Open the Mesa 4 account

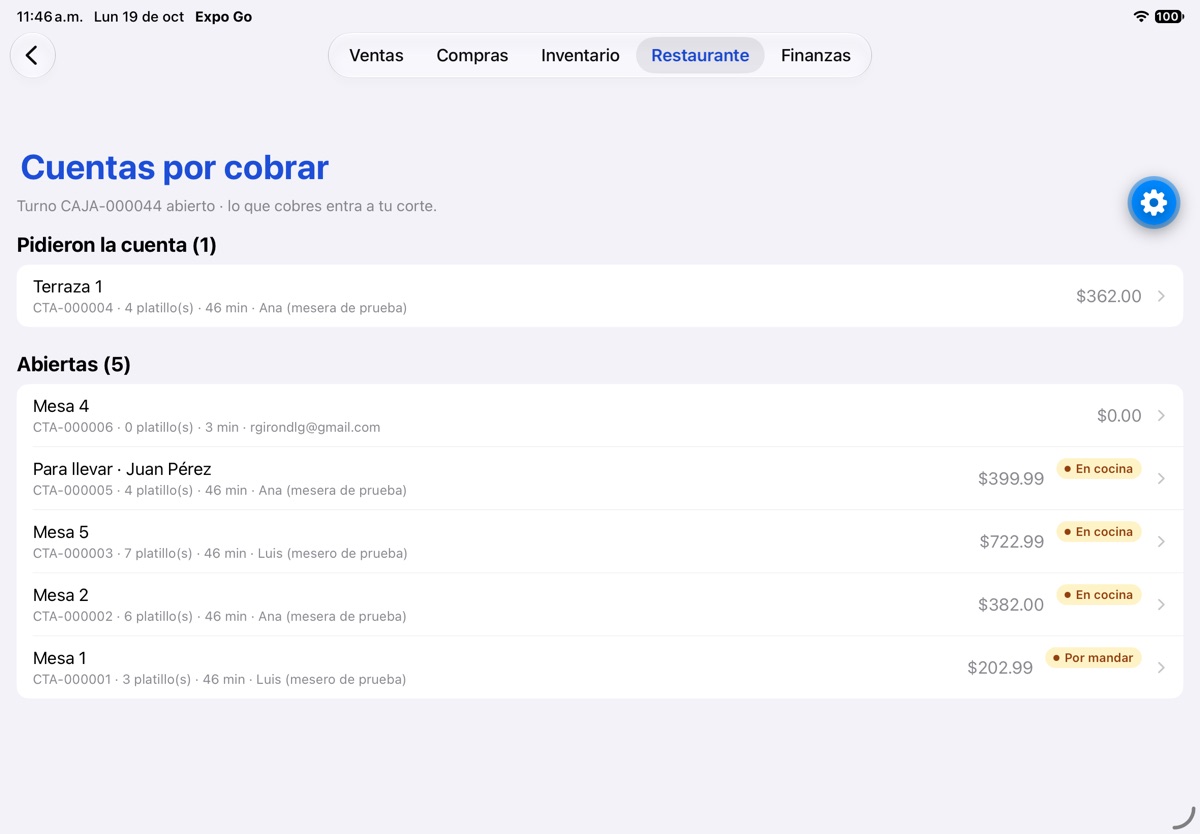(x=600, y=415)
